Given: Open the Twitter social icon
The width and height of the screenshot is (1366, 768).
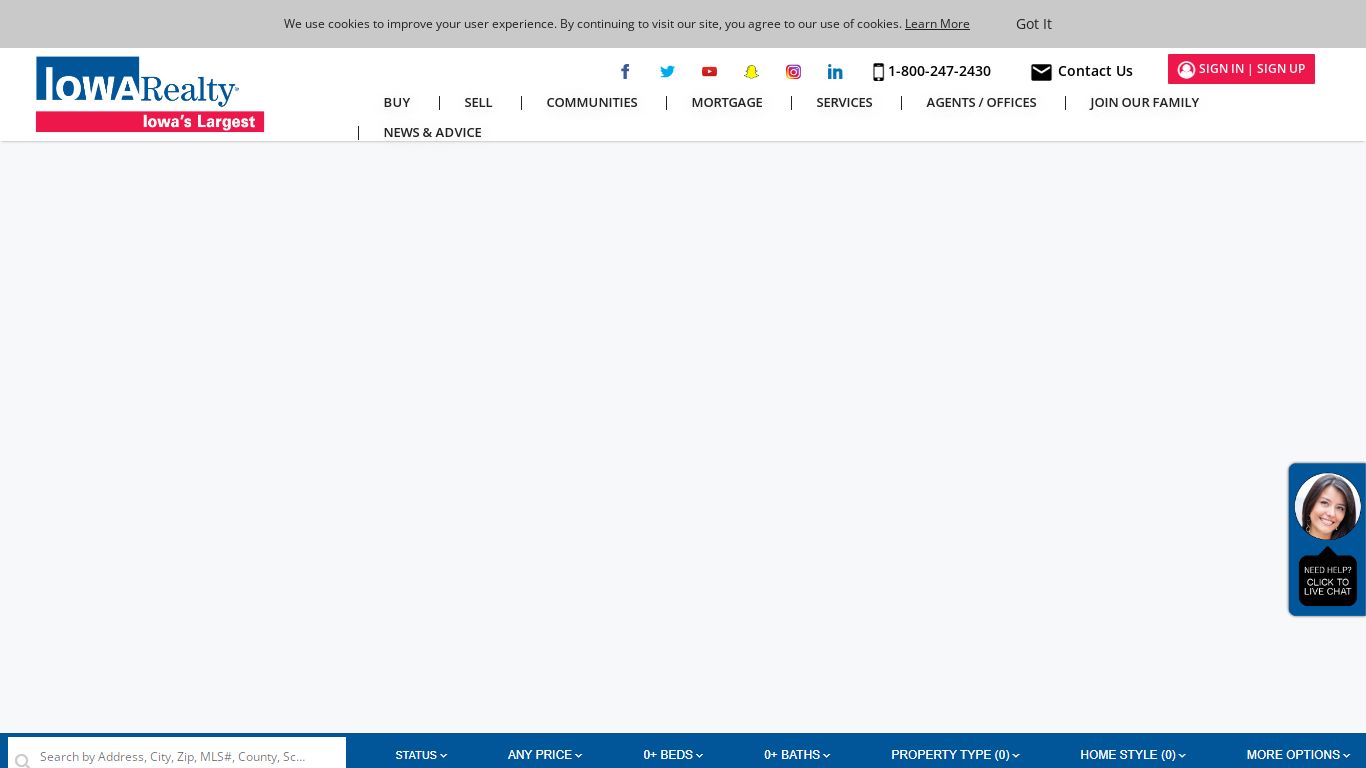Looking at the screenshot, I should pos(667,71).
